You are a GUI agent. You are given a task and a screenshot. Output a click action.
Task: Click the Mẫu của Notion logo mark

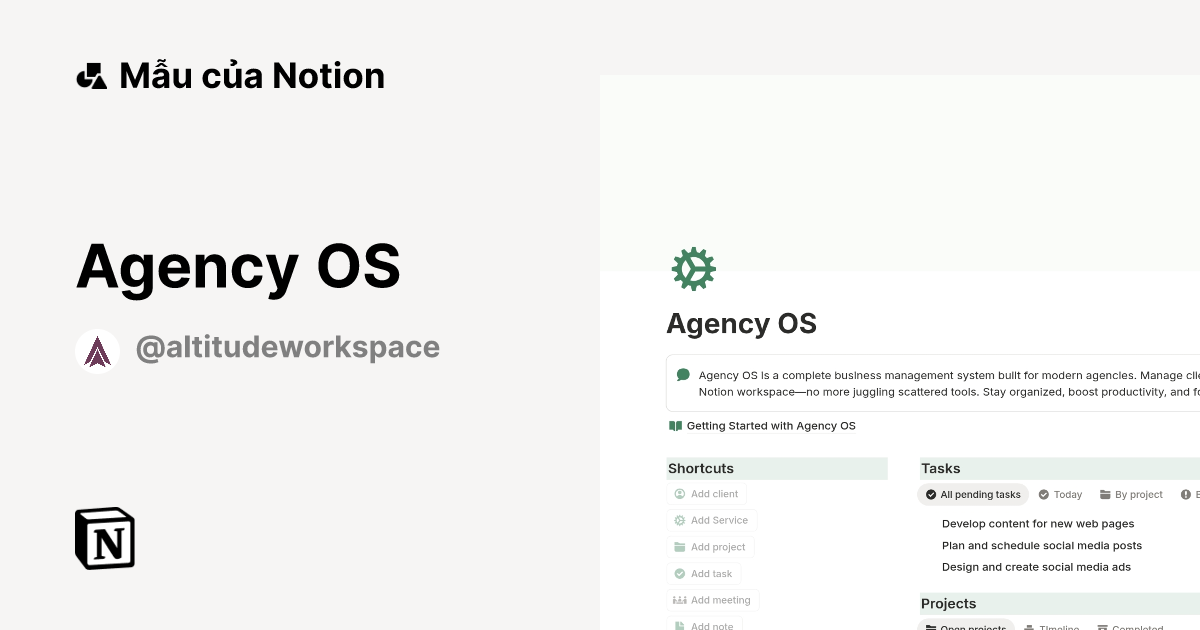[x=91, y=75]
